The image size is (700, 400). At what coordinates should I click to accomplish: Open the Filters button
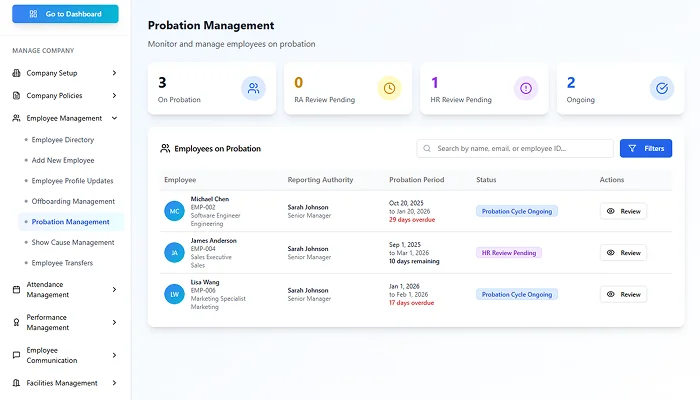point(646,148)
